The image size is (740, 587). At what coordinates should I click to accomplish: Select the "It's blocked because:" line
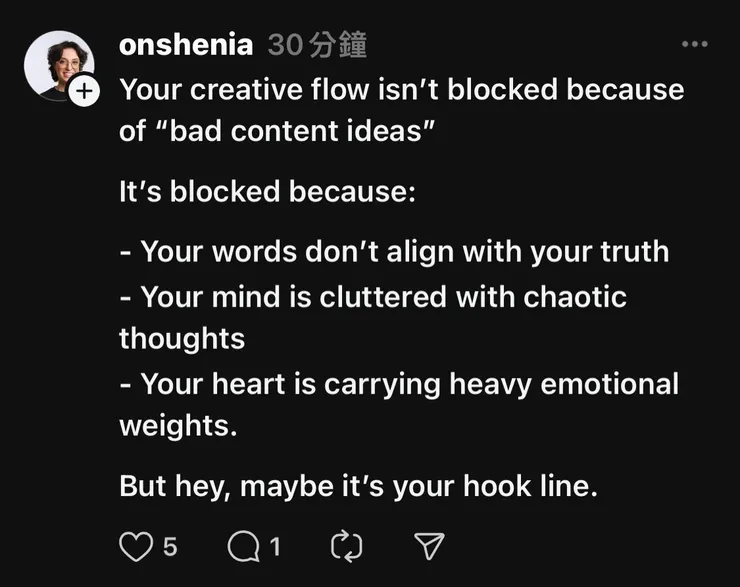pos(267,191)
